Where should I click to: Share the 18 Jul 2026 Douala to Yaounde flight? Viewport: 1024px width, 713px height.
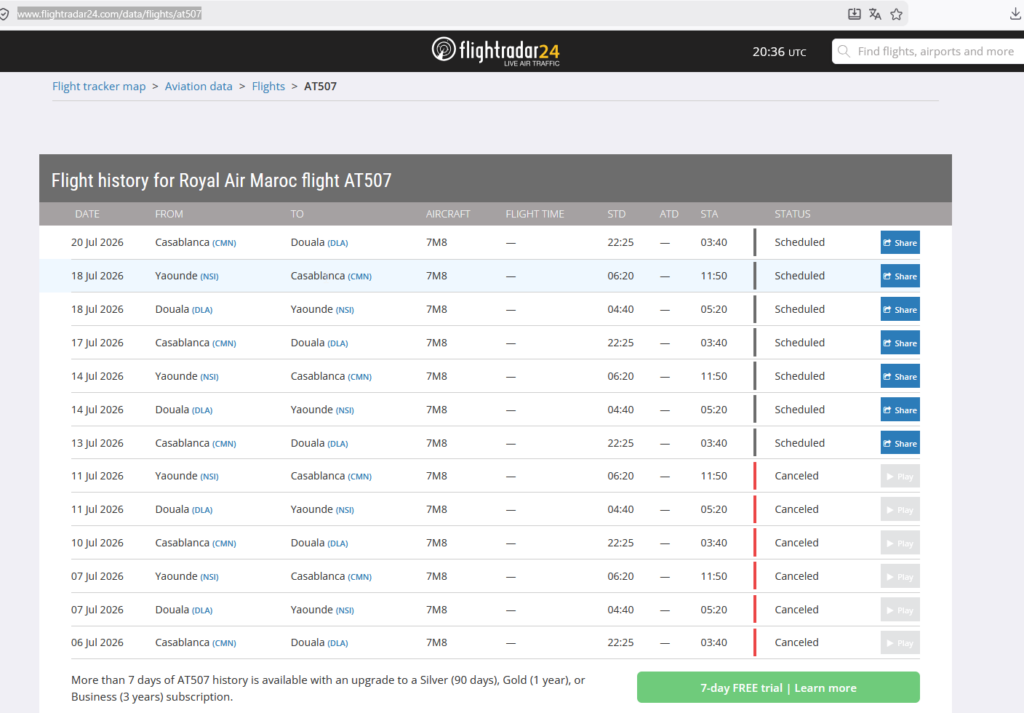(x=900, y=309)
